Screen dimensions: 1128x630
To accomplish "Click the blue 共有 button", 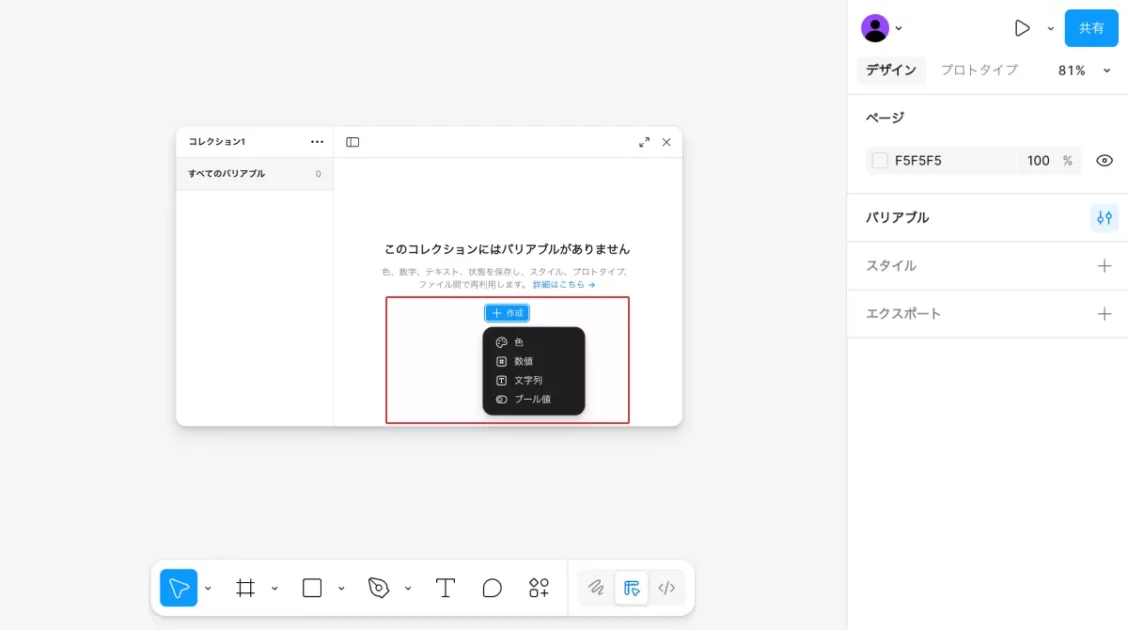I will [1091, 28].
